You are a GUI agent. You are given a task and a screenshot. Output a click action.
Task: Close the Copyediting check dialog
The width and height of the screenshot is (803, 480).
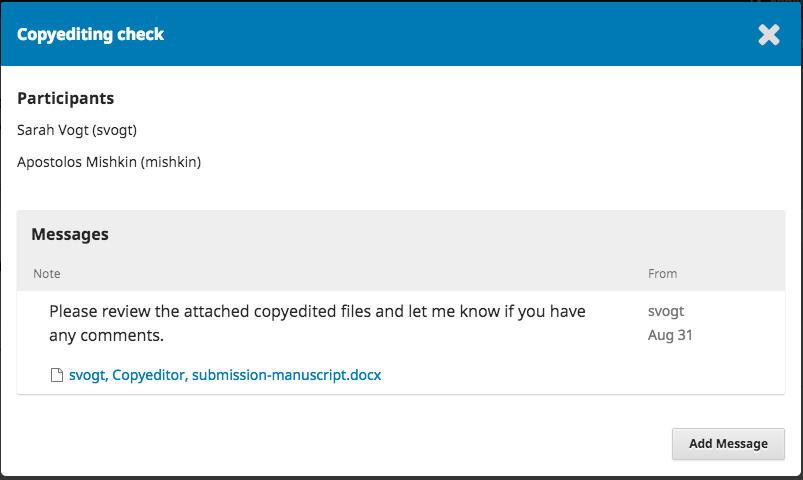tap(769, 35)
